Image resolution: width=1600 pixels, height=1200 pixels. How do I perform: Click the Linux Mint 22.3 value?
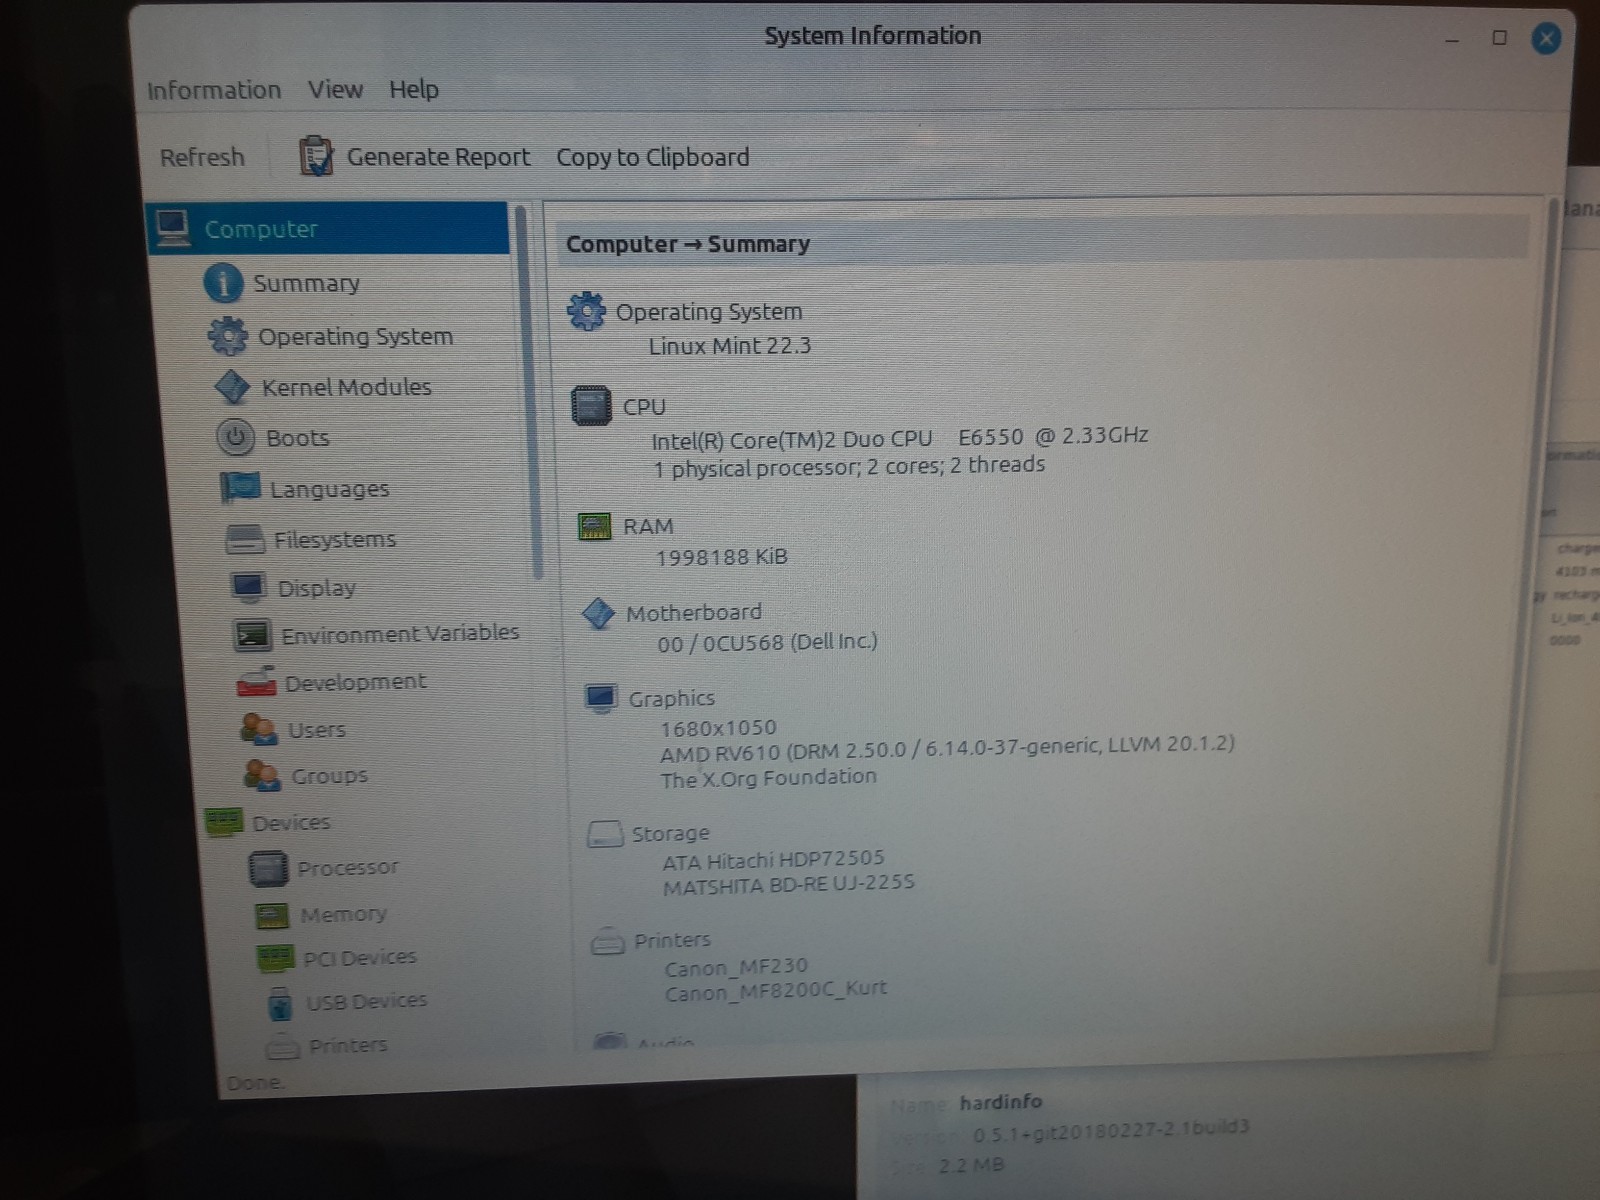(x=730, y=346)
